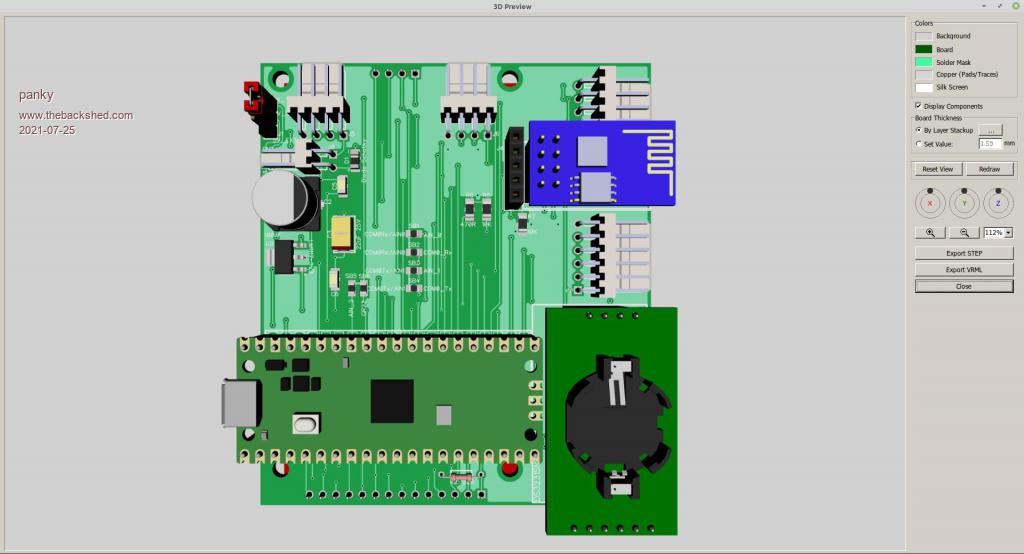
Task: Zoom out with the magnifier minus button
Action: point(964,232)
